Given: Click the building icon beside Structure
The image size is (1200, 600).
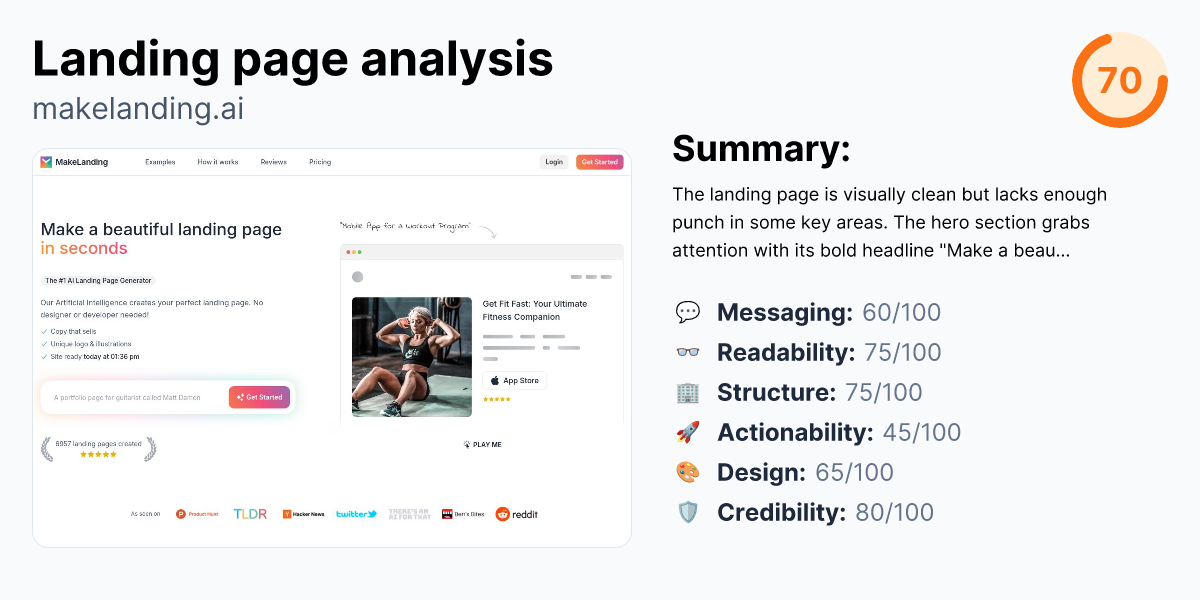Looking at the screenshot, I should [x=688, y=392].
